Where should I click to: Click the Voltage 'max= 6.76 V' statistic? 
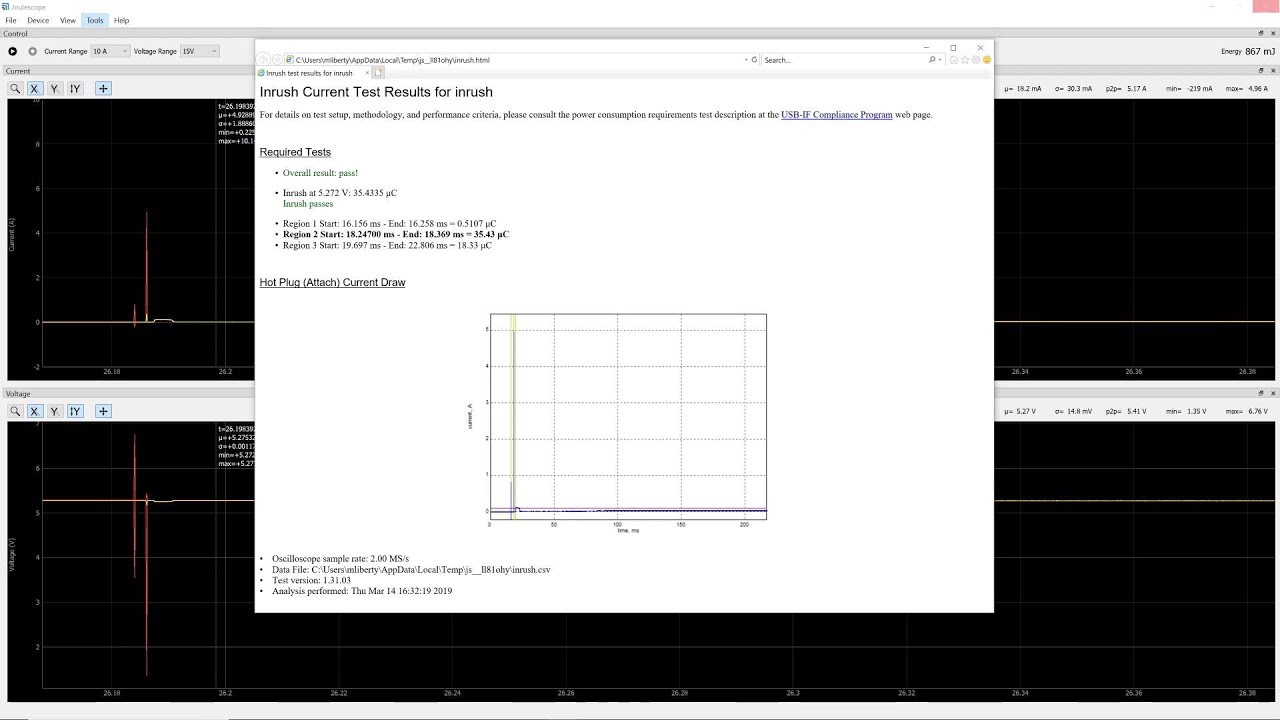coord(1245,411)
